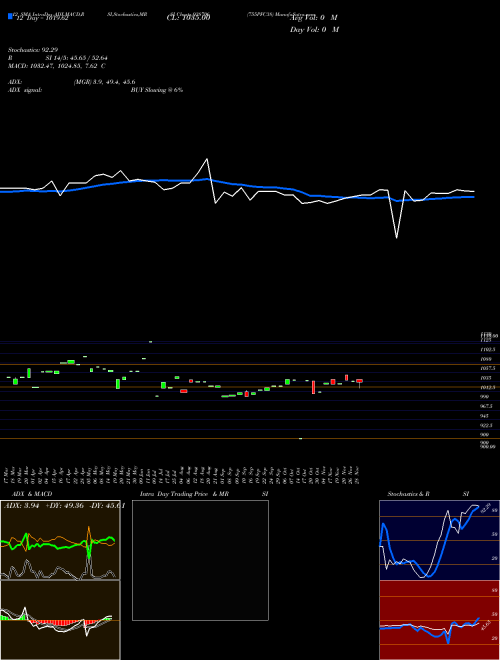Click the 'Avg Vol: 0 M' label
The height and width of the screenshot is (660, 500).
[314, 18]
